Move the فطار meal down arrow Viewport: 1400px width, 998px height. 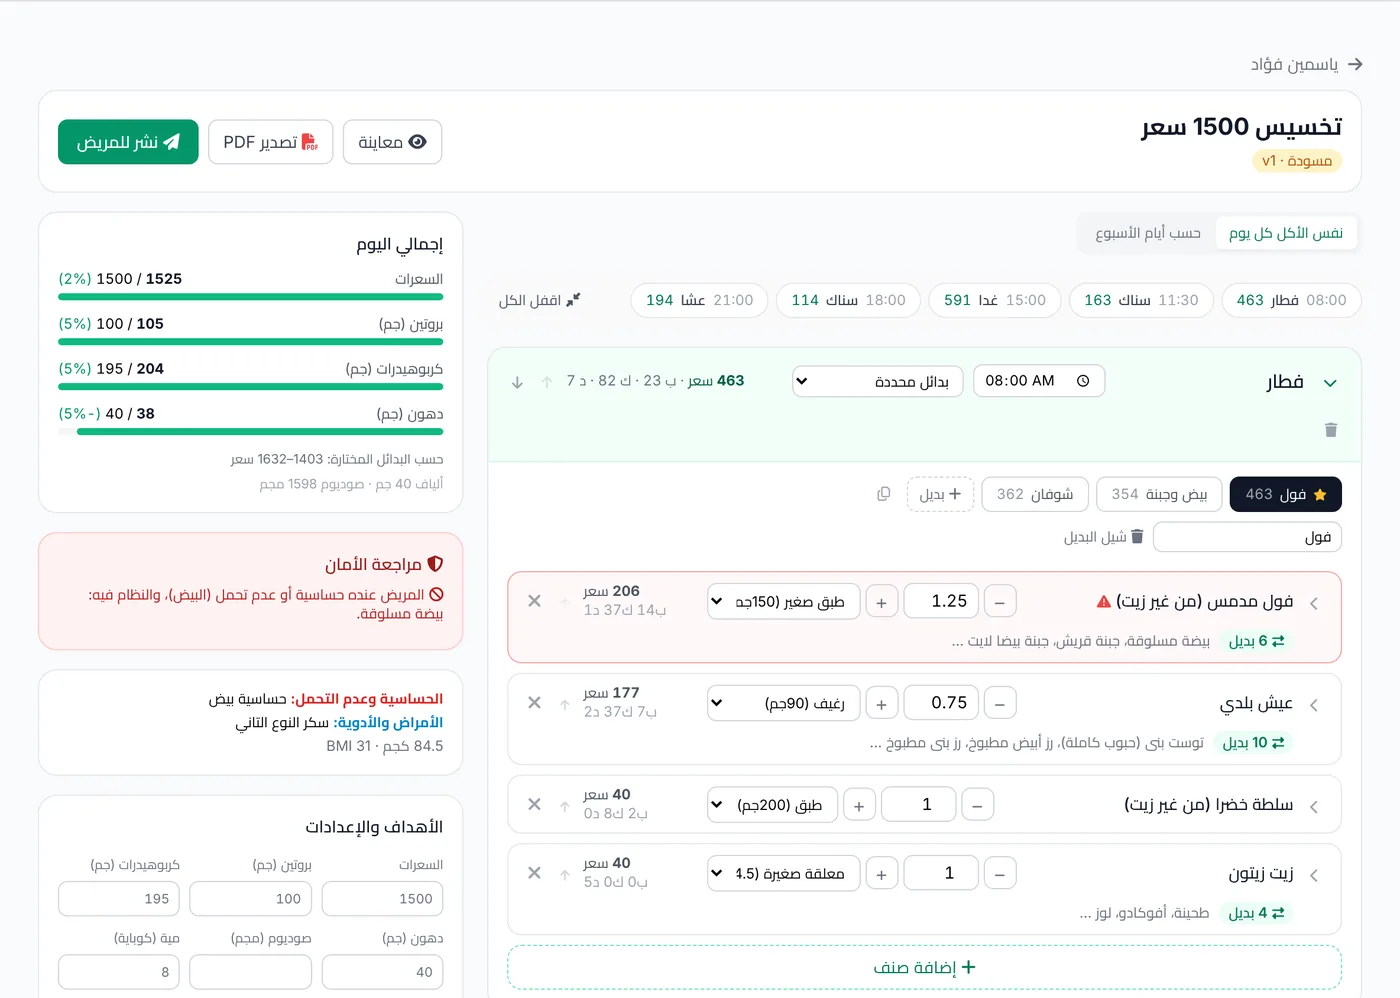click(517, 382)
